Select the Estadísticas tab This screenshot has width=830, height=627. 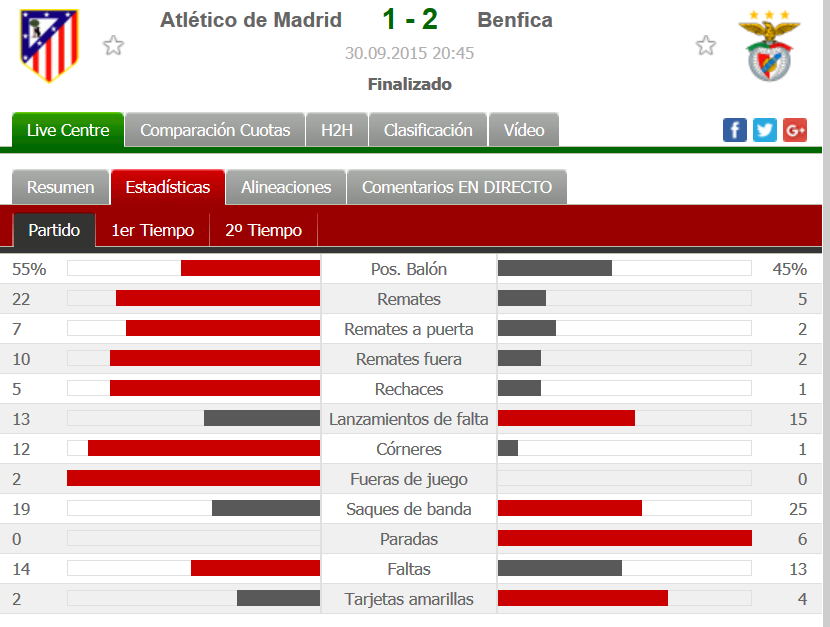[168, 187]
